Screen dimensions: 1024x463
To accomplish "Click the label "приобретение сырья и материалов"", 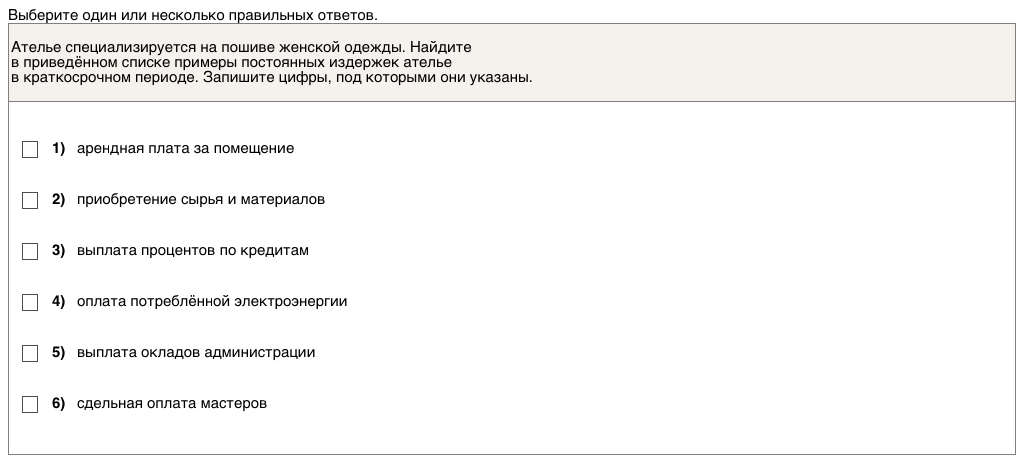I will point(200,199).
